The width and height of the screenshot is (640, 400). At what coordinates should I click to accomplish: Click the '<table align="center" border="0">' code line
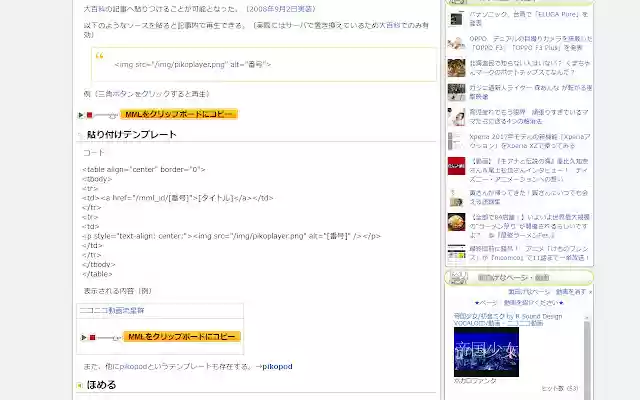[x=144, y=169]
